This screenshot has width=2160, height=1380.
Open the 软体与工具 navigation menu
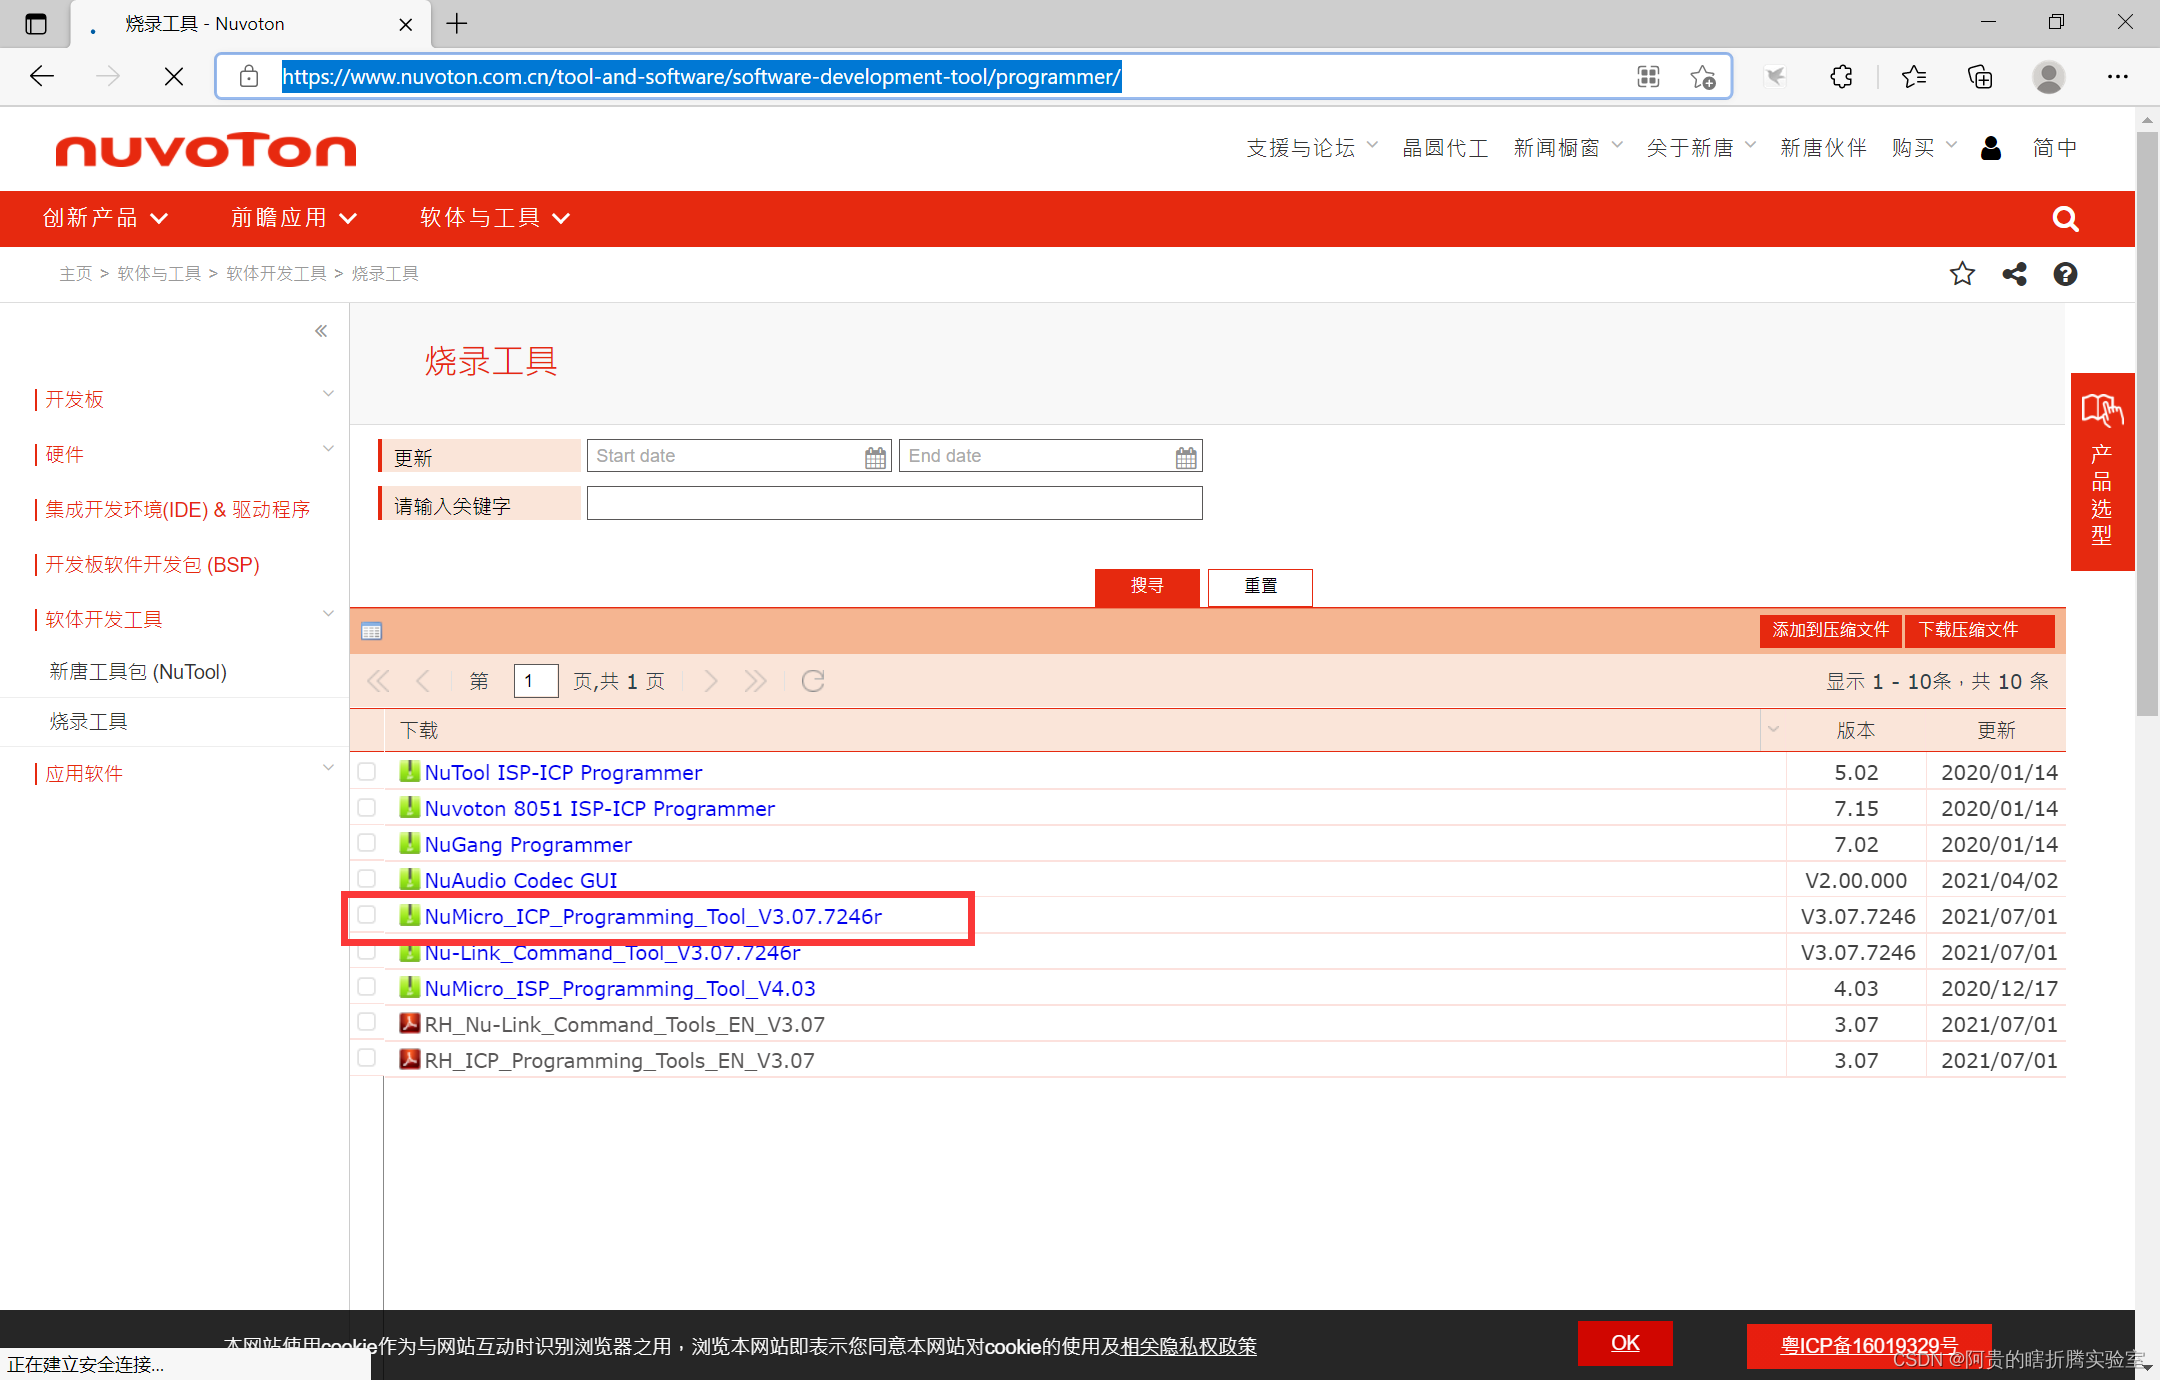[x=494, y=218]
